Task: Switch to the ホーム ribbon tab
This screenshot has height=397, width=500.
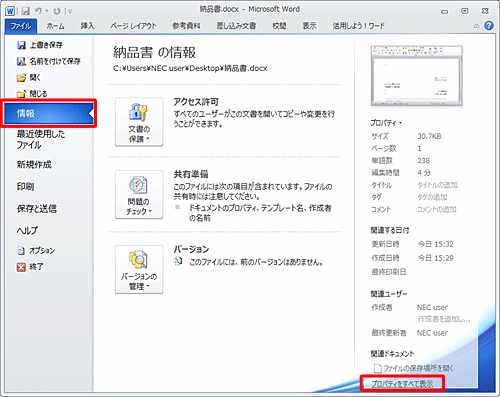Action: coord(55,26)
